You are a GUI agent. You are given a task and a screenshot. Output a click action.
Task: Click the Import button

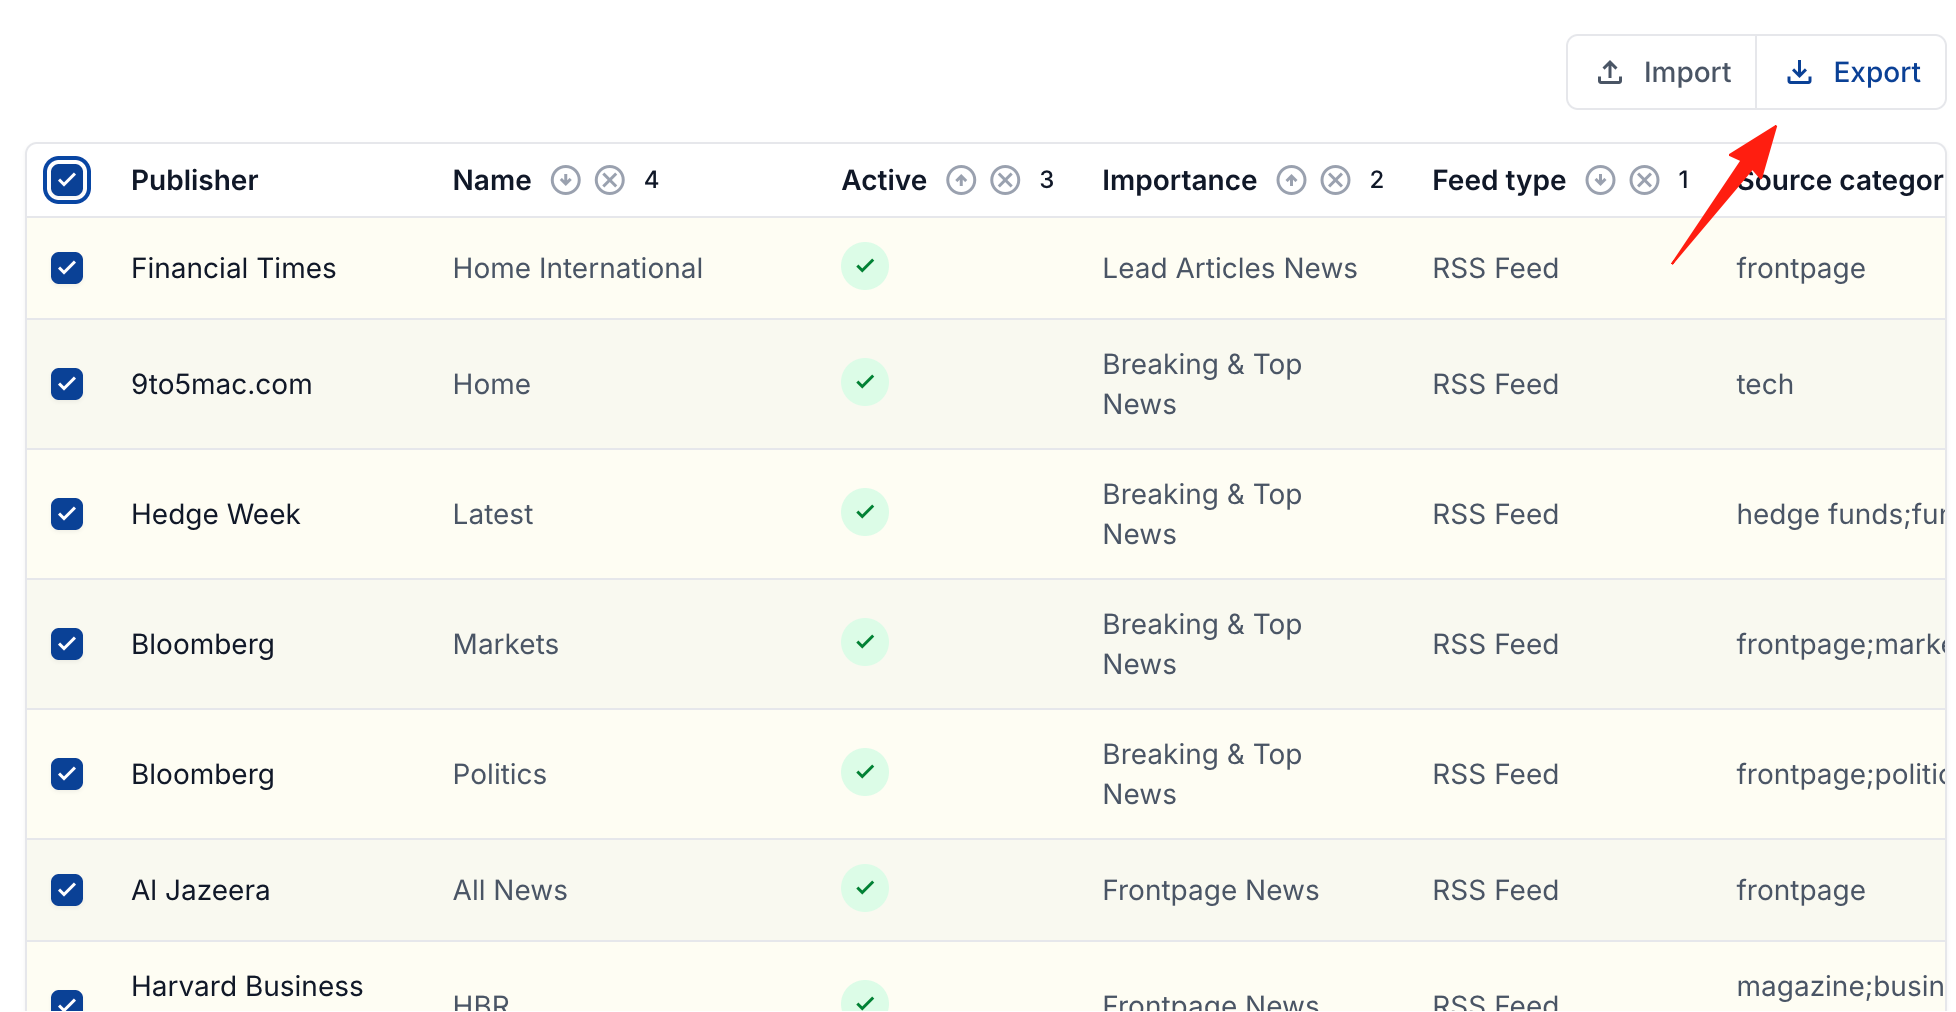(1662, 72)
